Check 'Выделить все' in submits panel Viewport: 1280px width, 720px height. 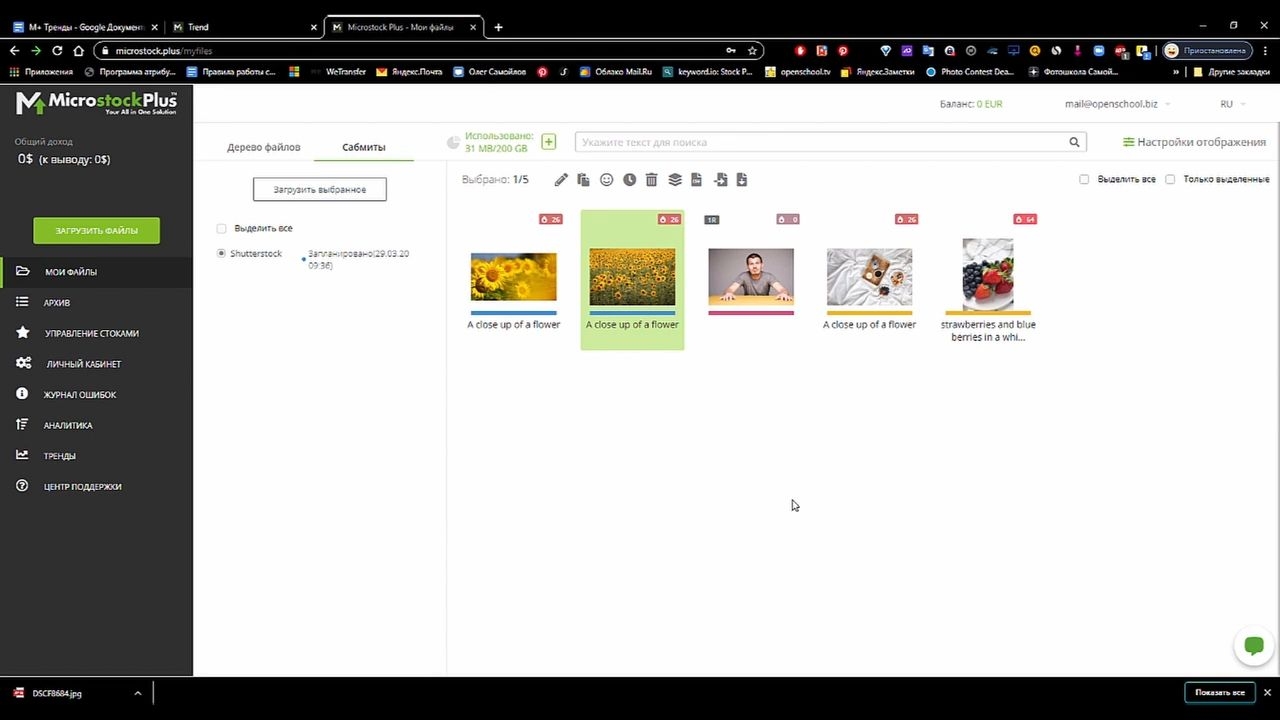tap(222, 229)
